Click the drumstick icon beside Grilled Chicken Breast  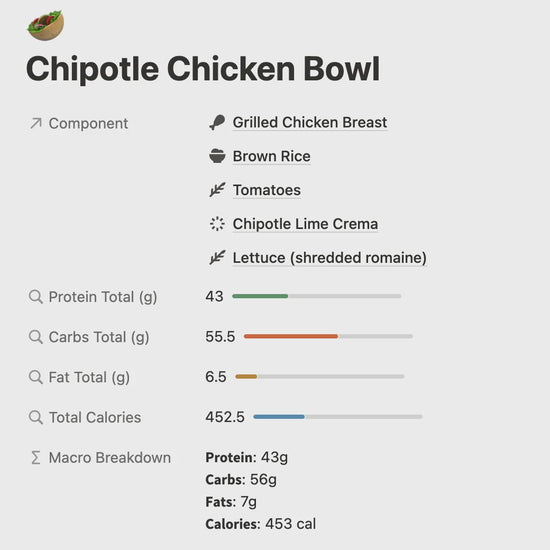point(217,122)
